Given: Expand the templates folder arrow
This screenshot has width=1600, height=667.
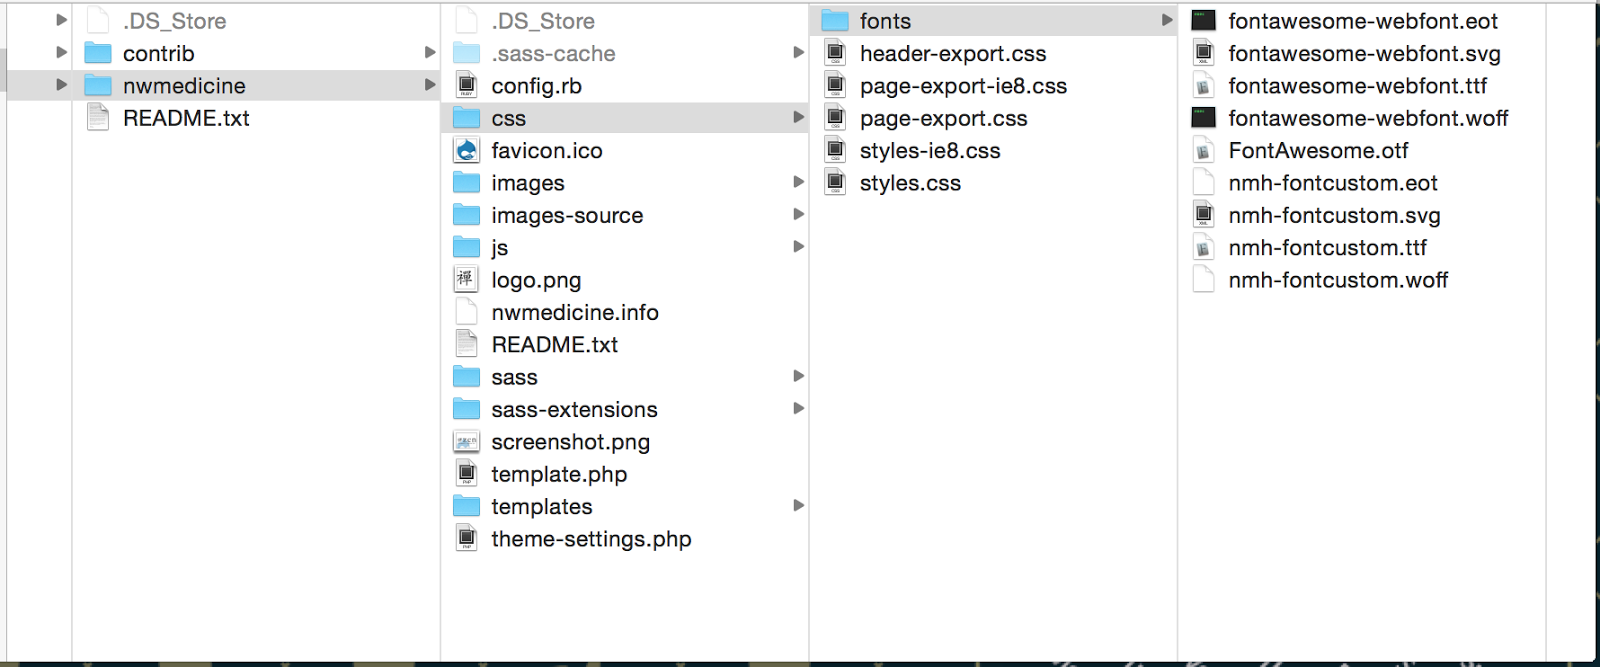Looking at the screenshot, I should pos(798,505).
